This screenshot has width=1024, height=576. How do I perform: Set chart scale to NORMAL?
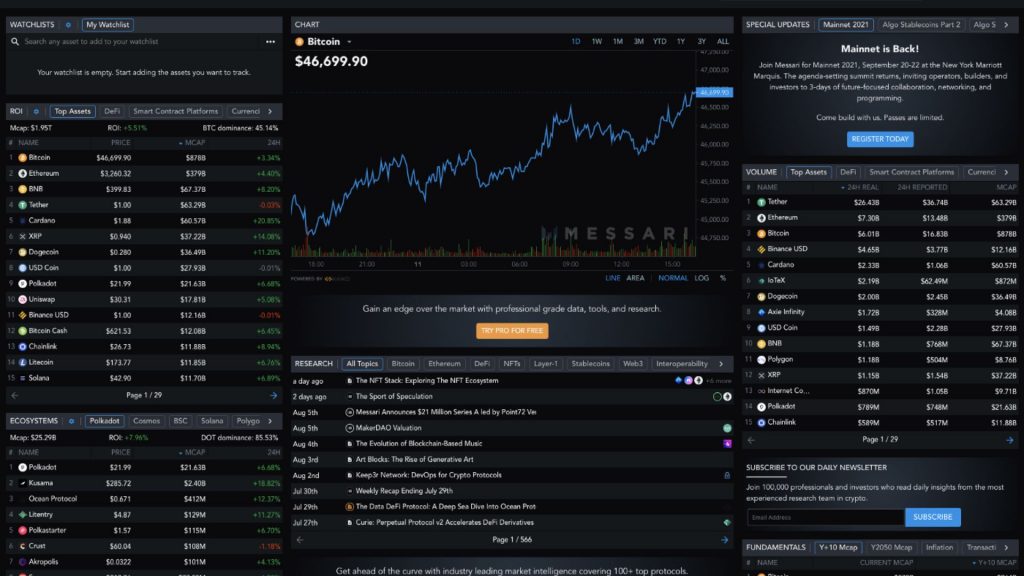(x=673, y=278)
